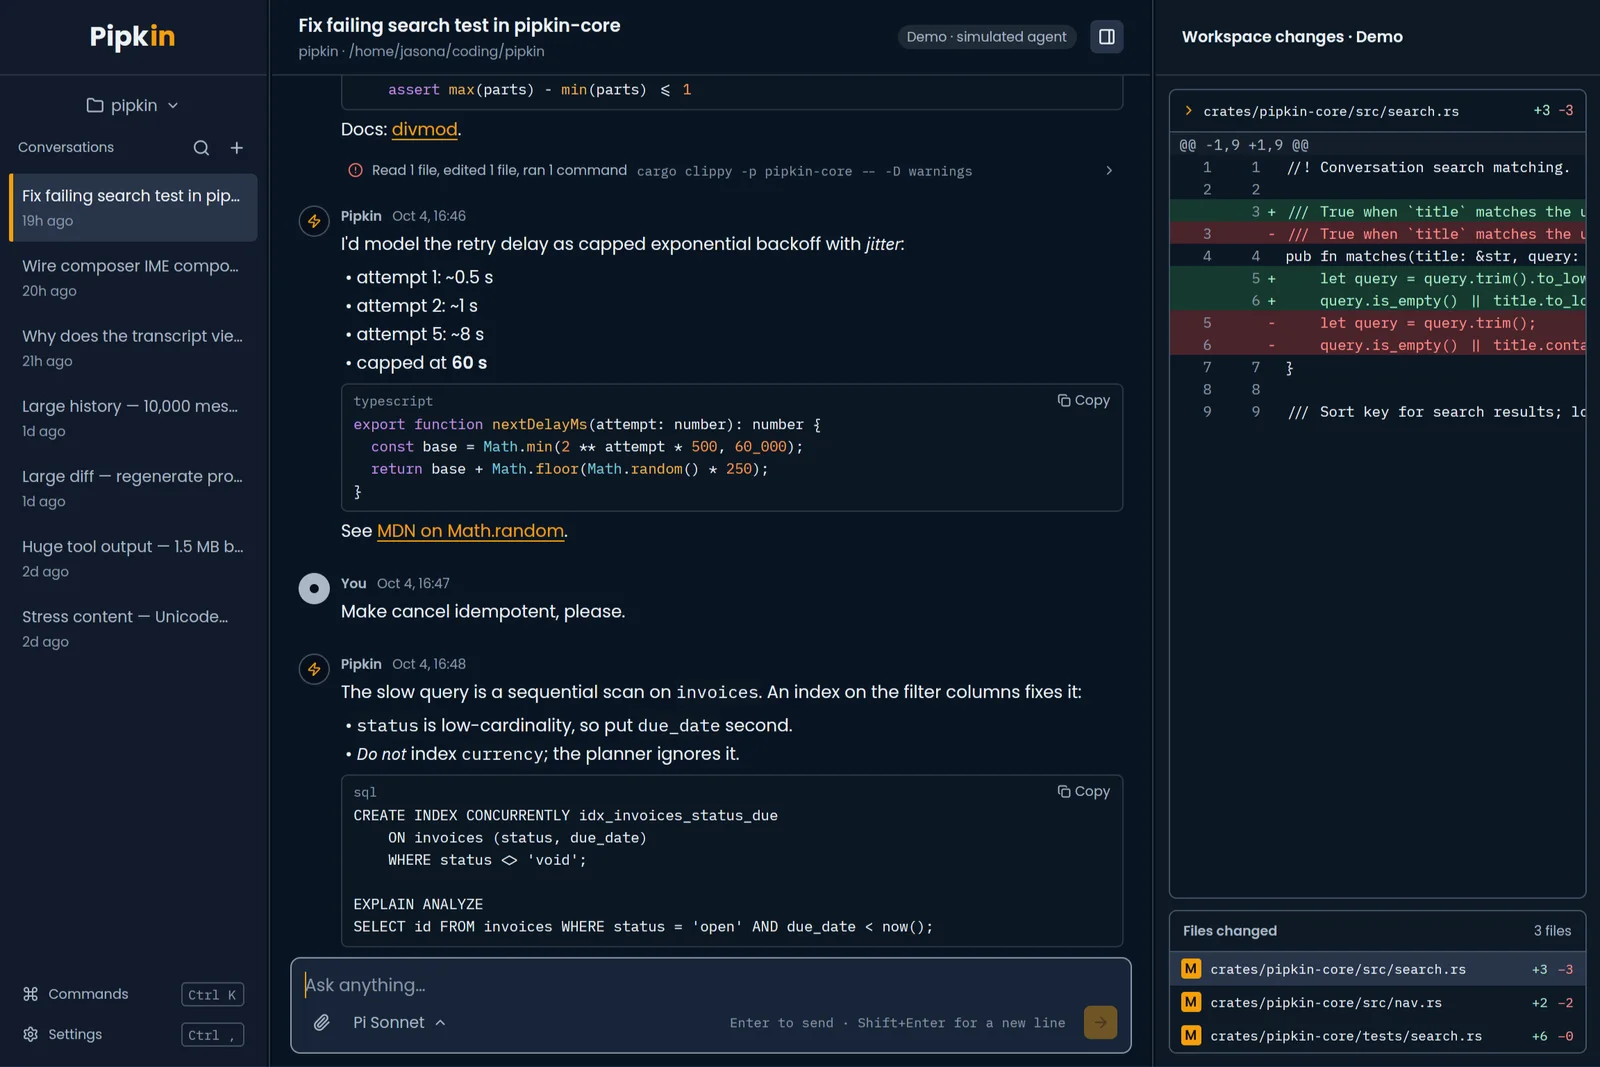The height and width of the screenshot is (1067, 1600).
Task: Send message with the arrow button
Action: coord(1100,1022)
